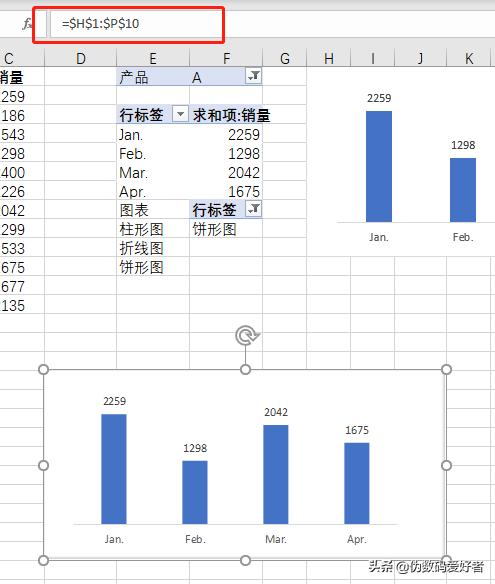Select column C header
Viewport: 495px width, 584px height.
pyautogui.click(x=22, y=58)
